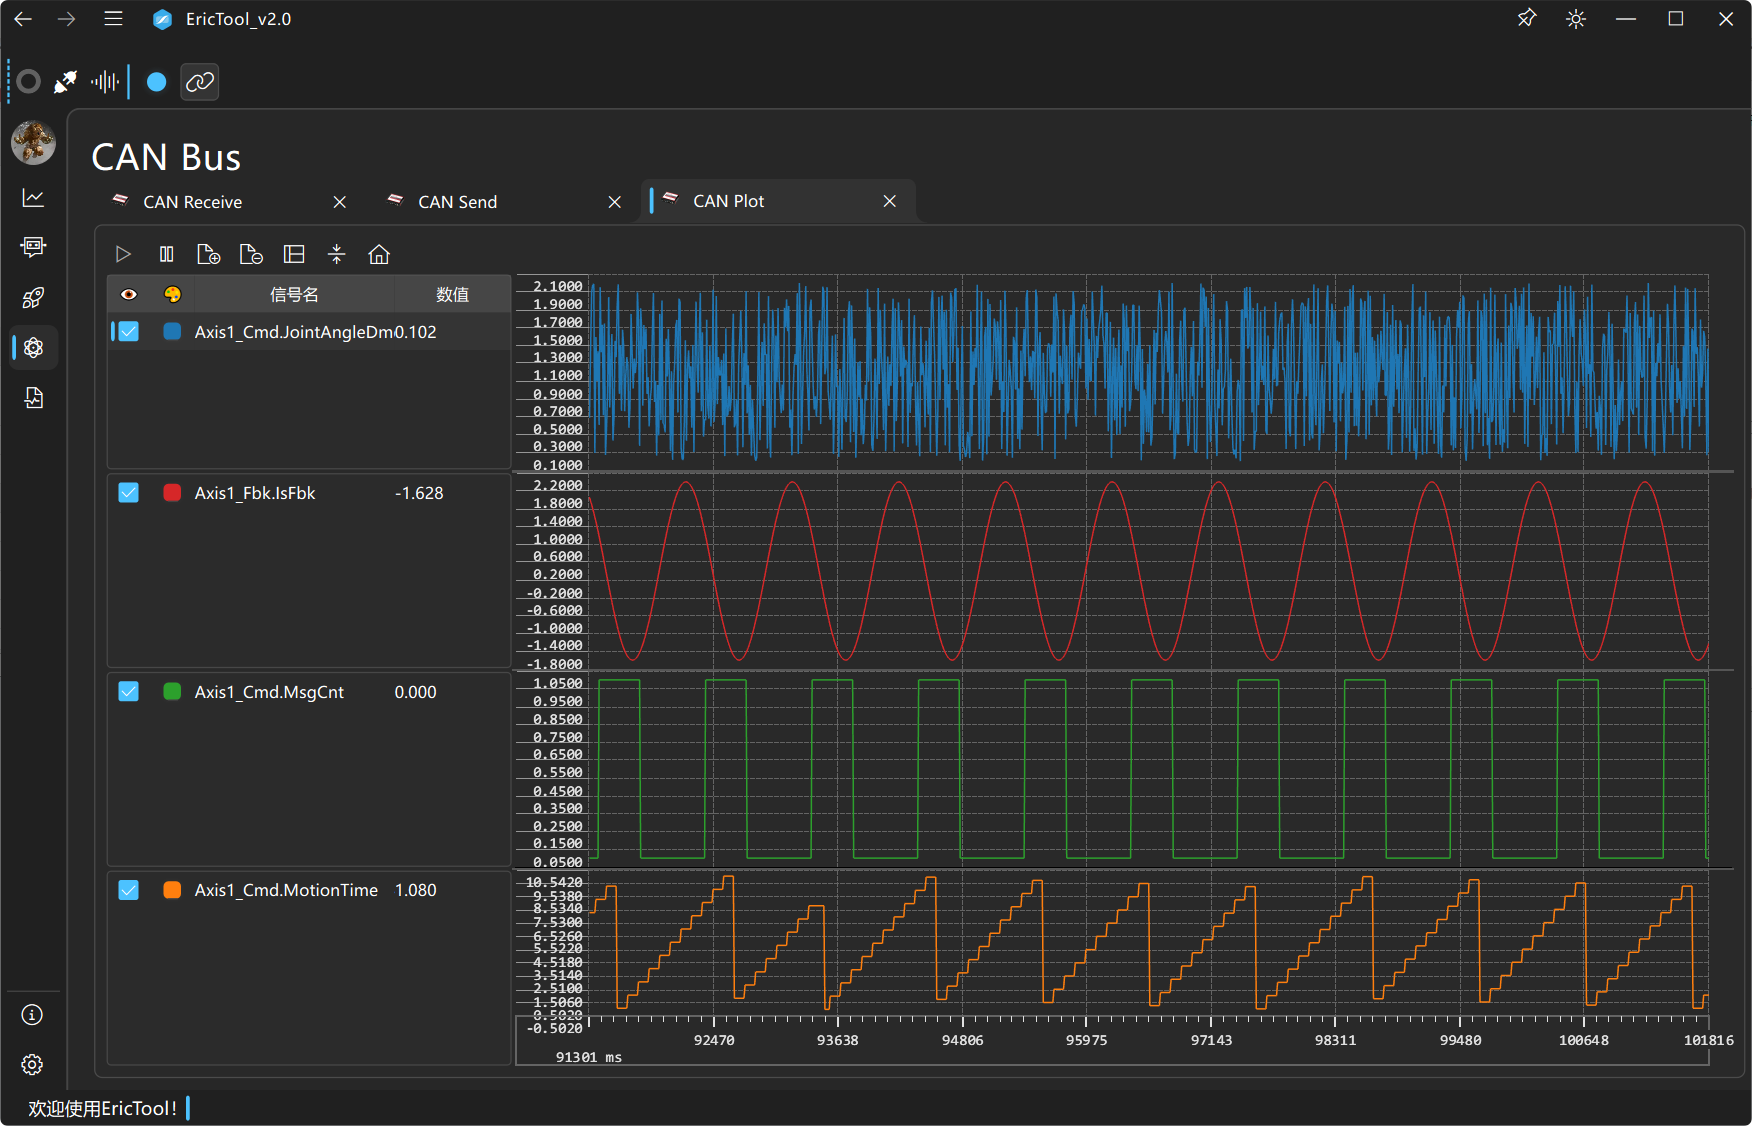
Task: Pause the CAN plot
Action: click(166, 255)
